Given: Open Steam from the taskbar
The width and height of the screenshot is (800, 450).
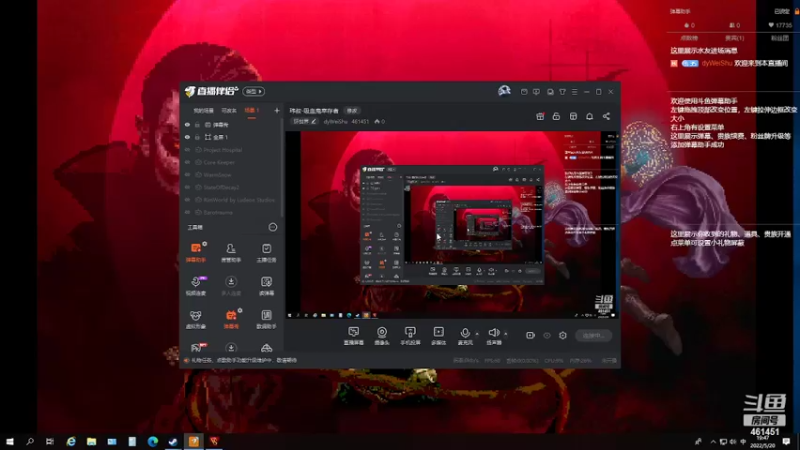Looking at the screenshot, I should tap(173, 441).
